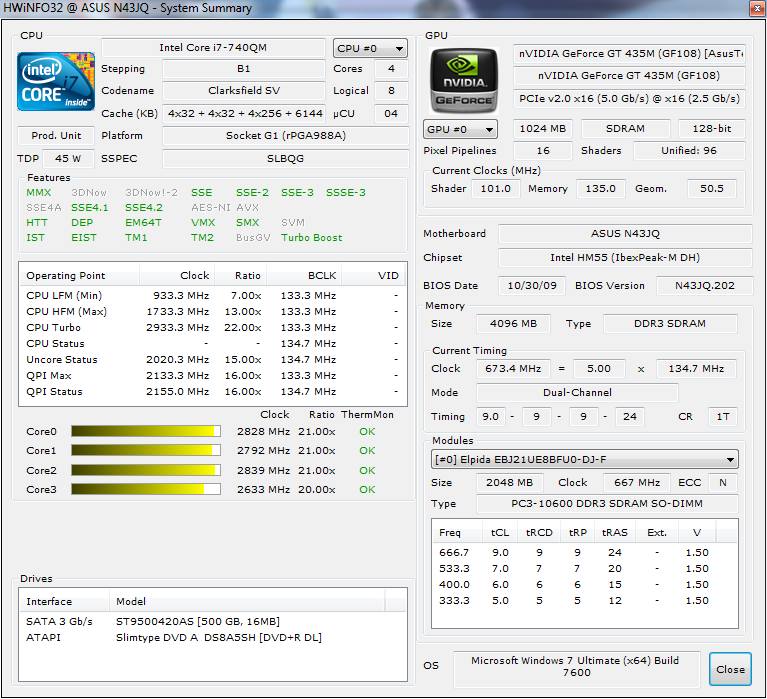The width and height of the screenshot is (767, 699).
Task: Click the SSE4.2 feature label
Action: 144,207
